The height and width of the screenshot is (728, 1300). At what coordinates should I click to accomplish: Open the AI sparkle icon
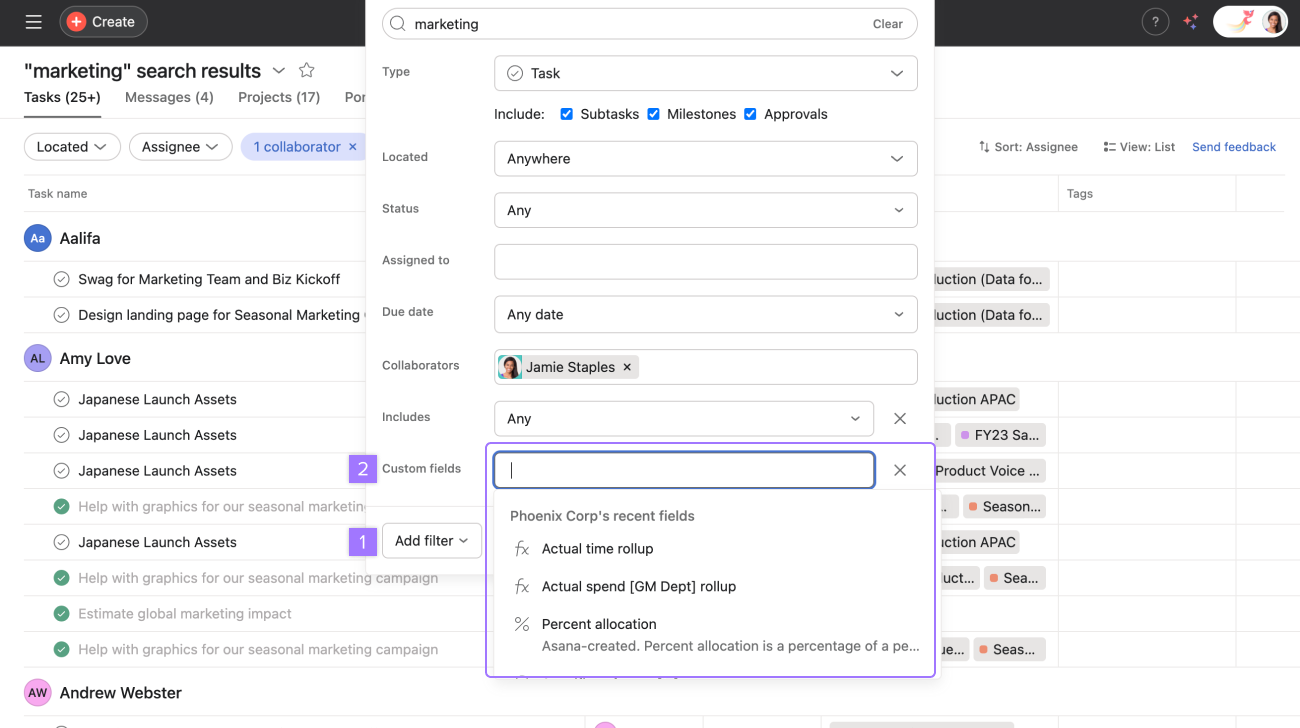pyautogui.click(x=1190, y=22)
